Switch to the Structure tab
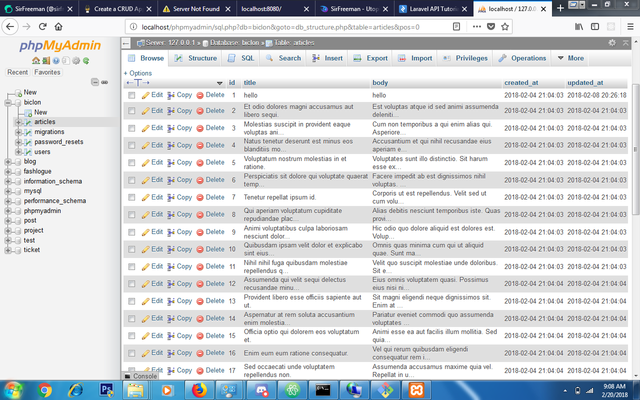640x400 pixels. coord(196,58)
